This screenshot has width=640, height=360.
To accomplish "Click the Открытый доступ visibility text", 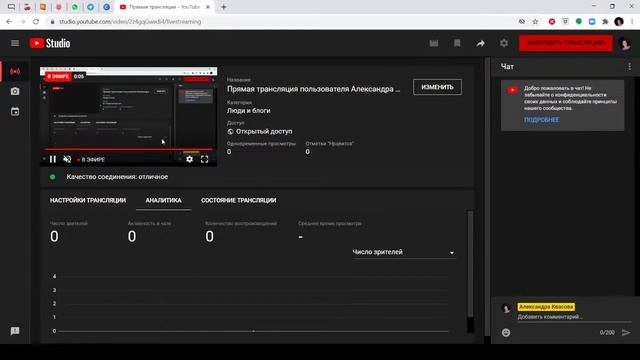I will pyautogui.click(x=264, y=131).
